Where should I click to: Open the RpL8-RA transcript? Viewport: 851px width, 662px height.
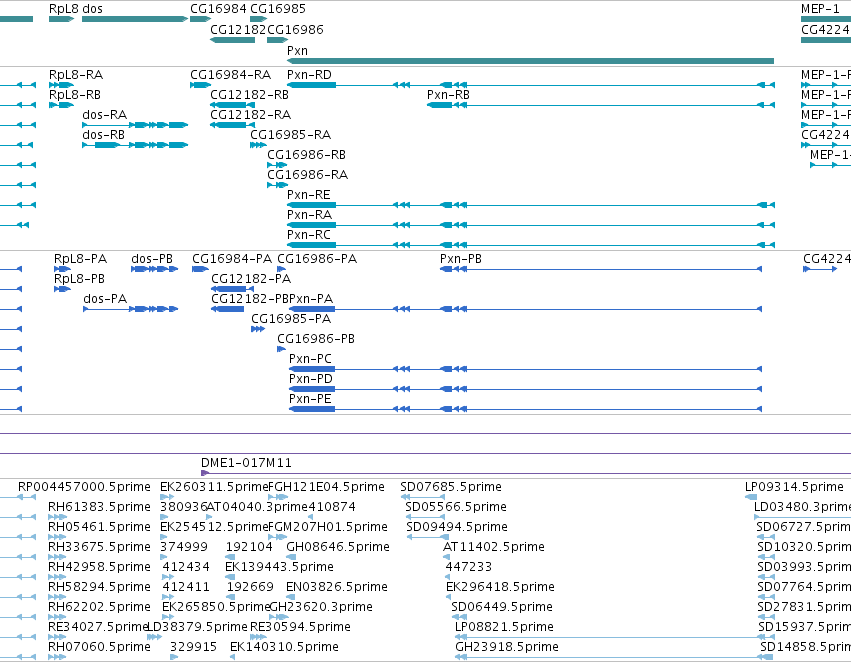[x=61, y=85]
